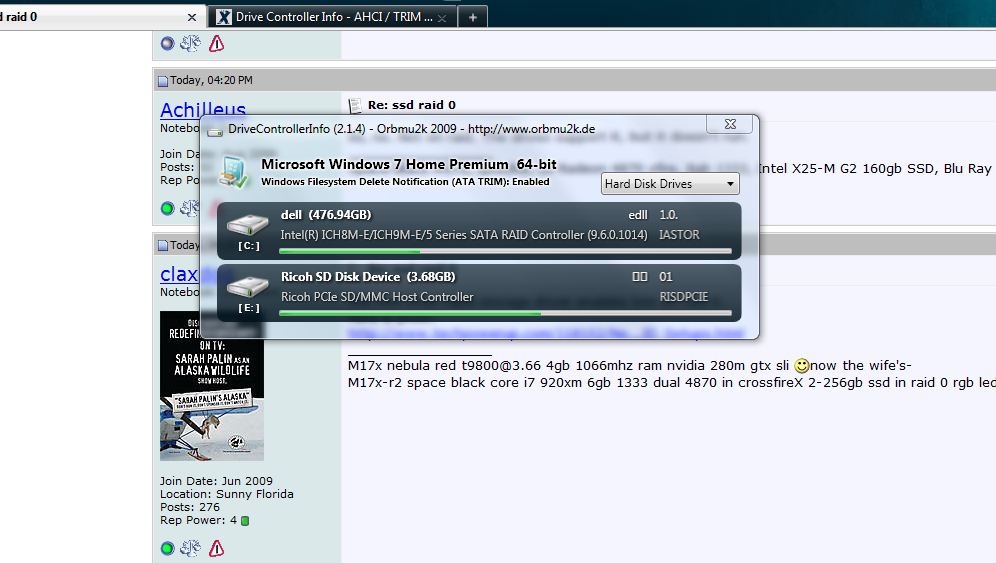The height and width of the screenshot is (563, 996).
Task: Click the 'dell (476.94GB)' drive name
Action: click(x=326, y=215)
